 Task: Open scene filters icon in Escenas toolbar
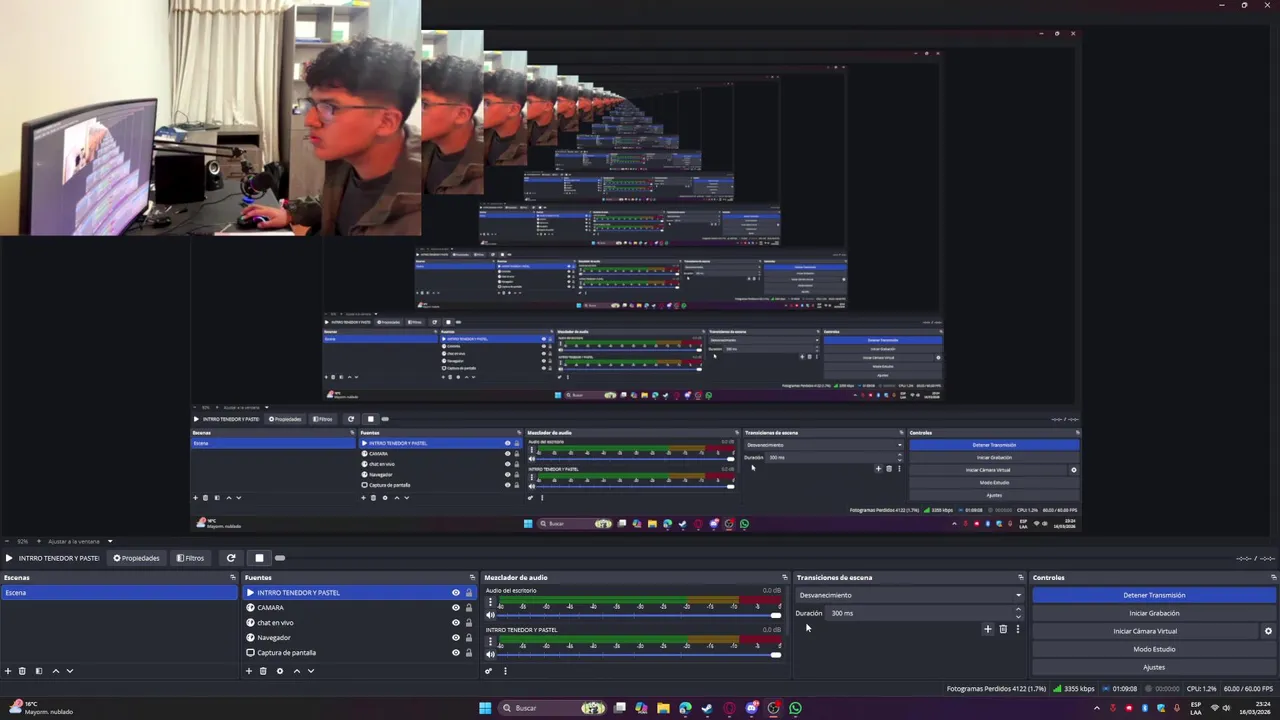pyautogui.click(x=39, y=671)
